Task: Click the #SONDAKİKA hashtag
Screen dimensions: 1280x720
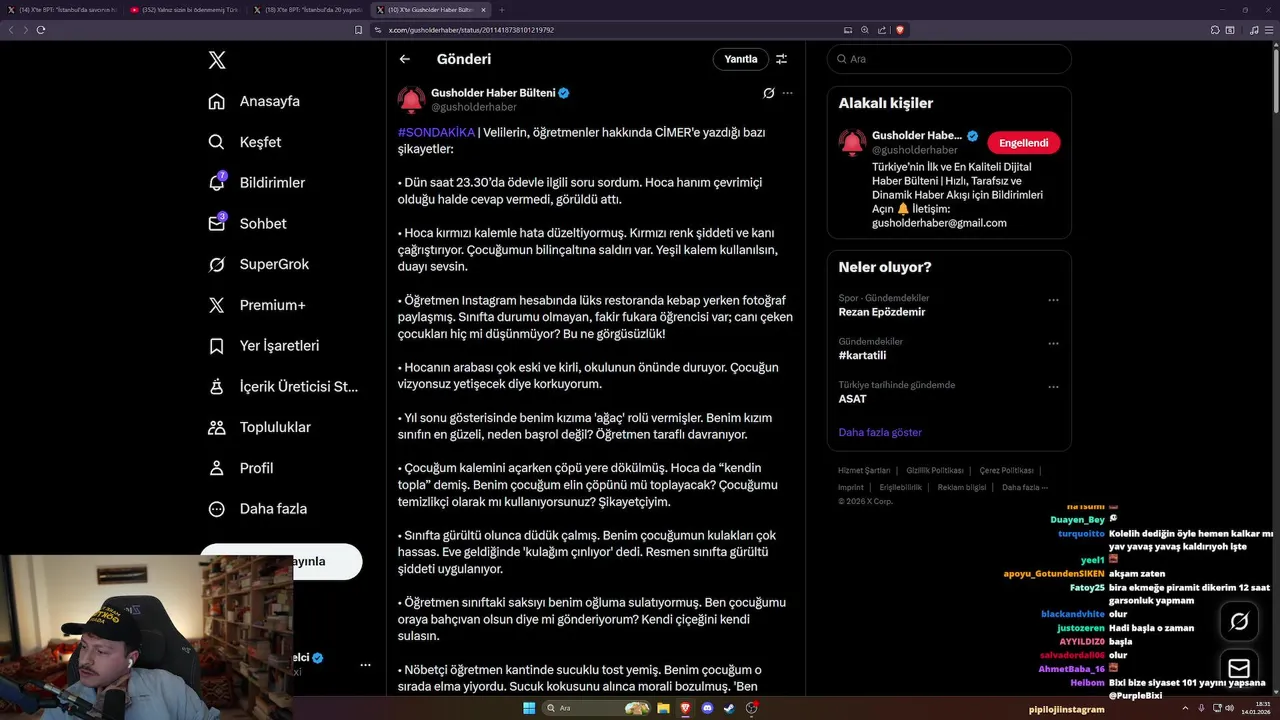Action: point(436,132)
